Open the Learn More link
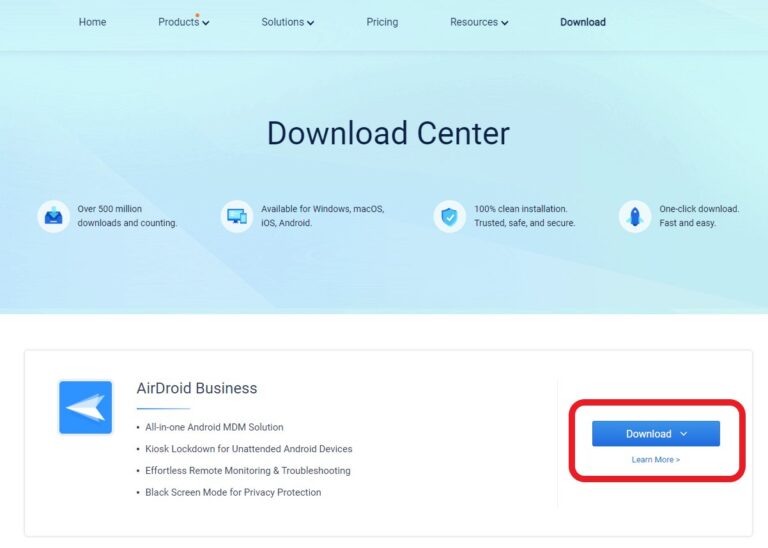This screenshot has width=768, height=548. [656, 459]
